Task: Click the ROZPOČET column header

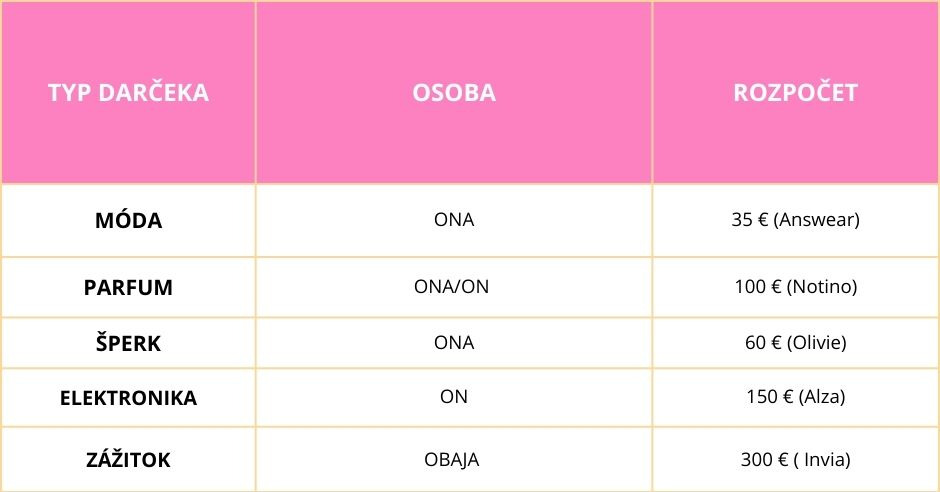Action: pos(796,93)
